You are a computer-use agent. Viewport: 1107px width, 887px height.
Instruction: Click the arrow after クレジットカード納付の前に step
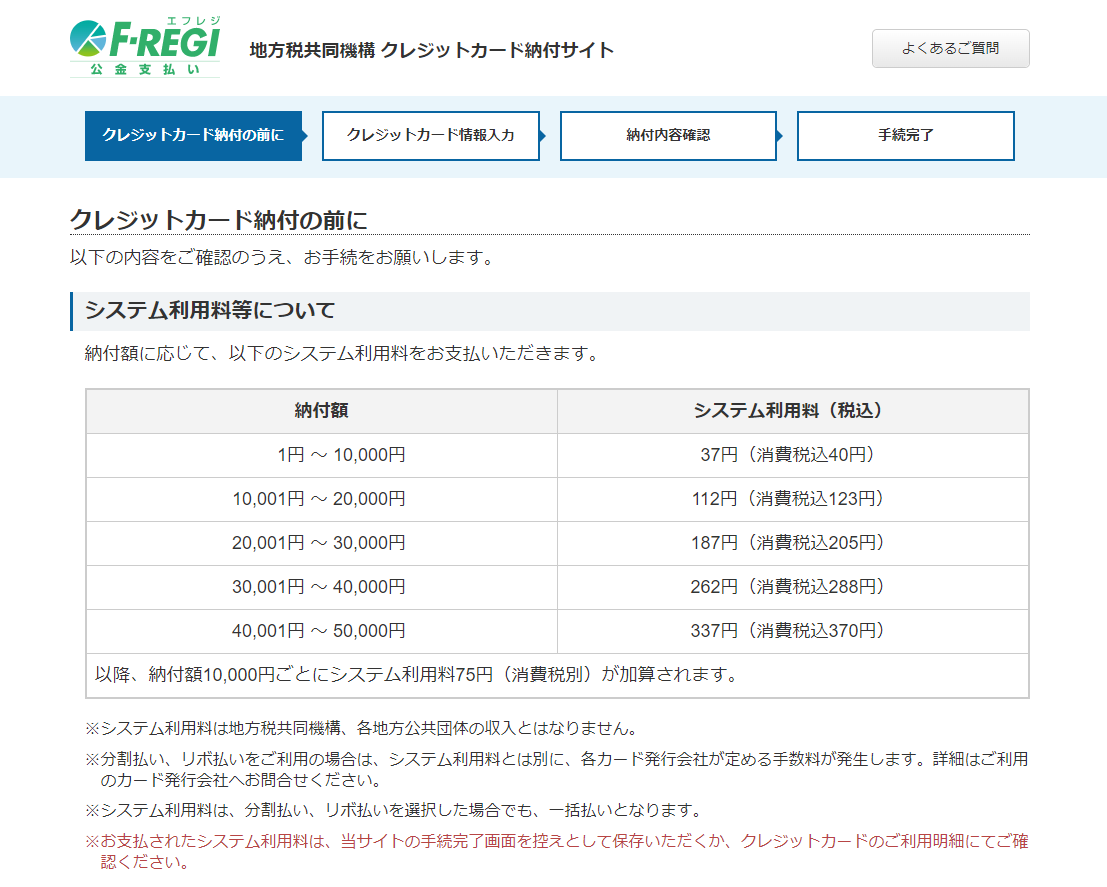click(x=306, y=135)
